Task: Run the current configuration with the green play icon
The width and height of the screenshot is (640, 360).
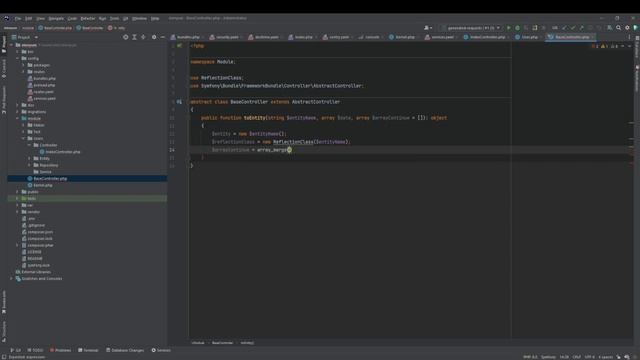Action: click(x=509, y=28)
